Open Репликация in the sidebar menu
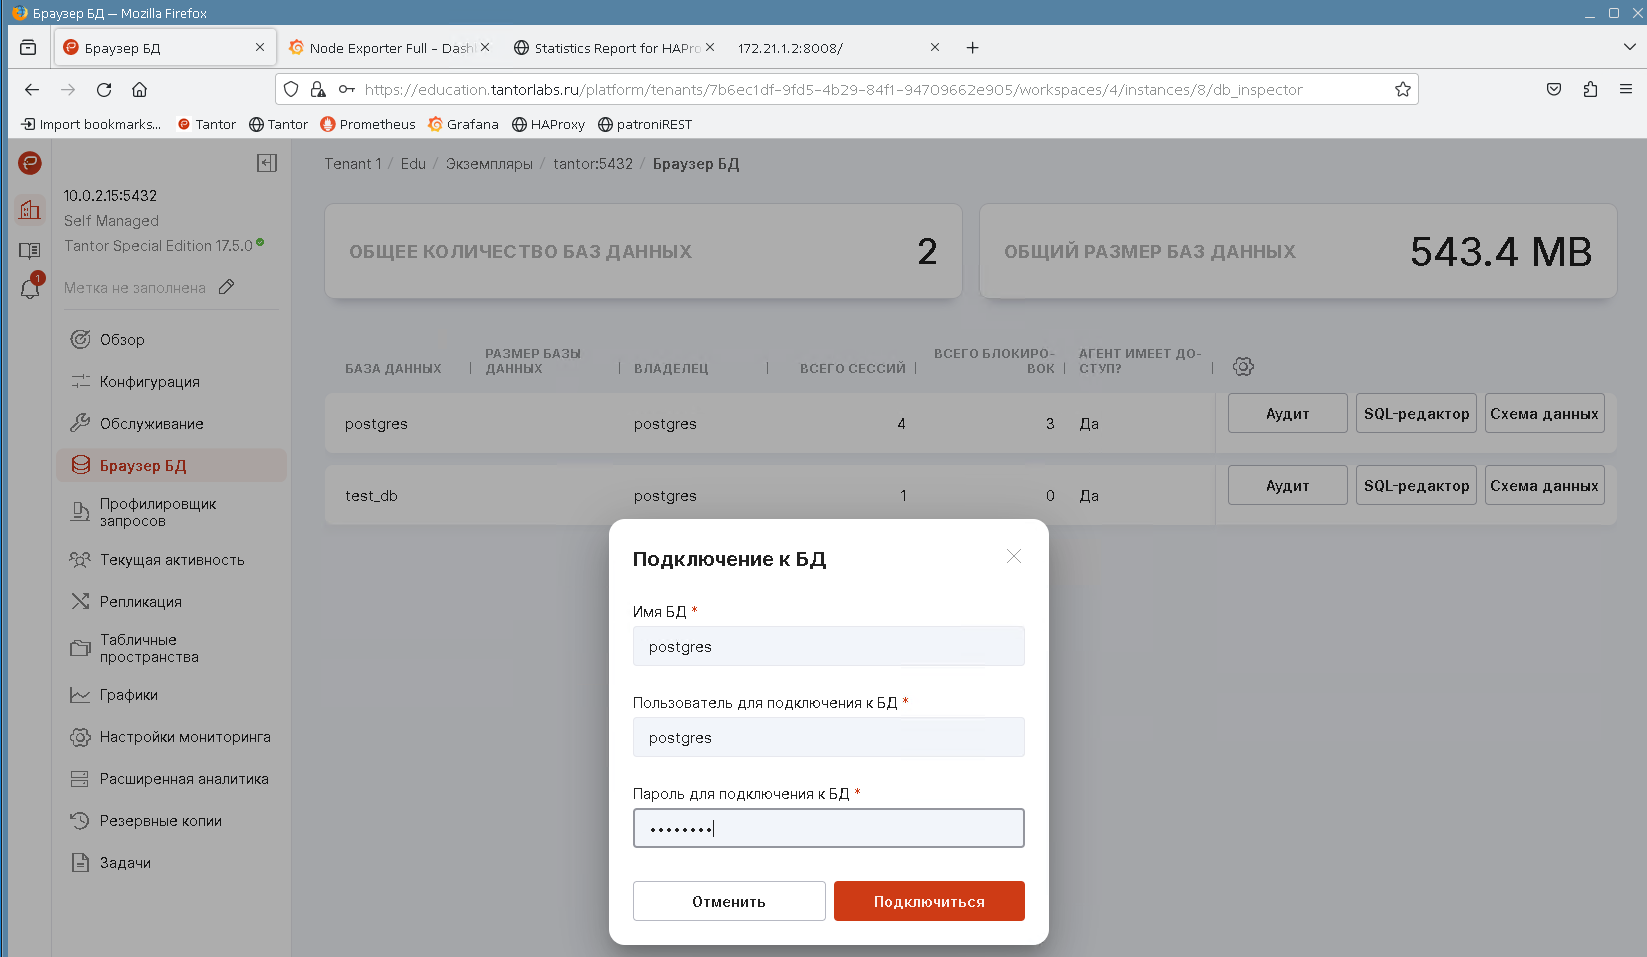 [x=140, y=602]
